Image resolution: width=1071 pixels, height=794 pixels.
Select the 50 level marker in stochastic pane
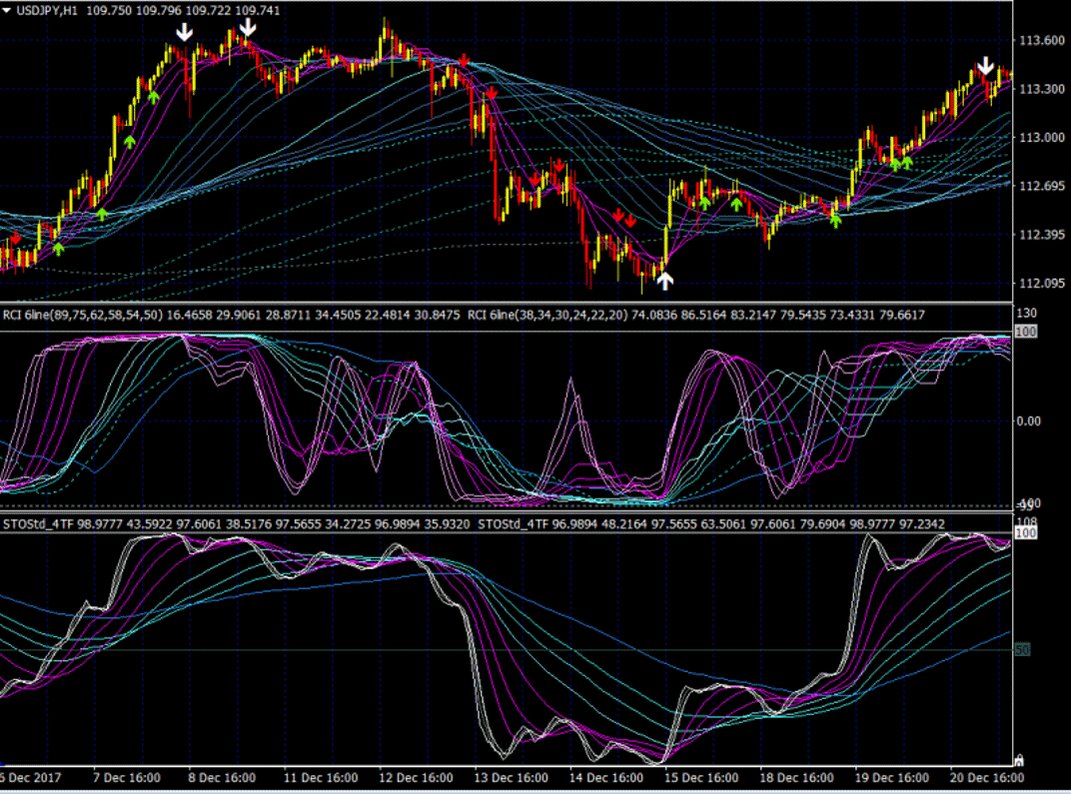tap(1022, 650)
